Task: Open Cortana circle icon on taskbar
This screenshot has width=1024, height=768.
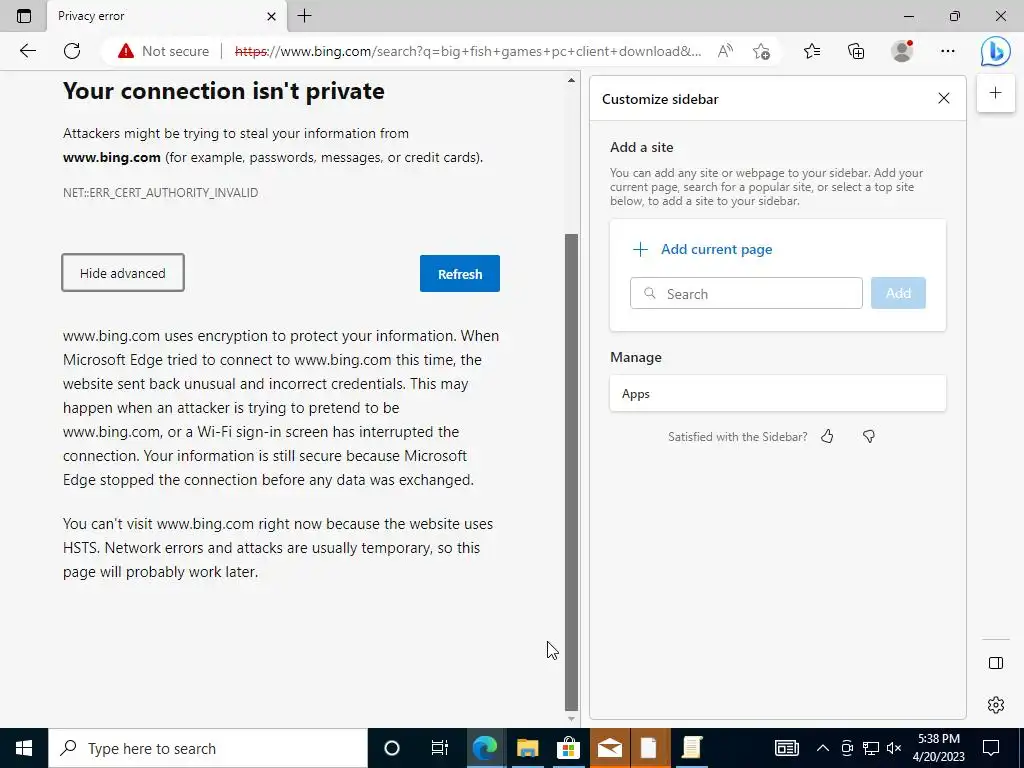Action: click(392, 748)
